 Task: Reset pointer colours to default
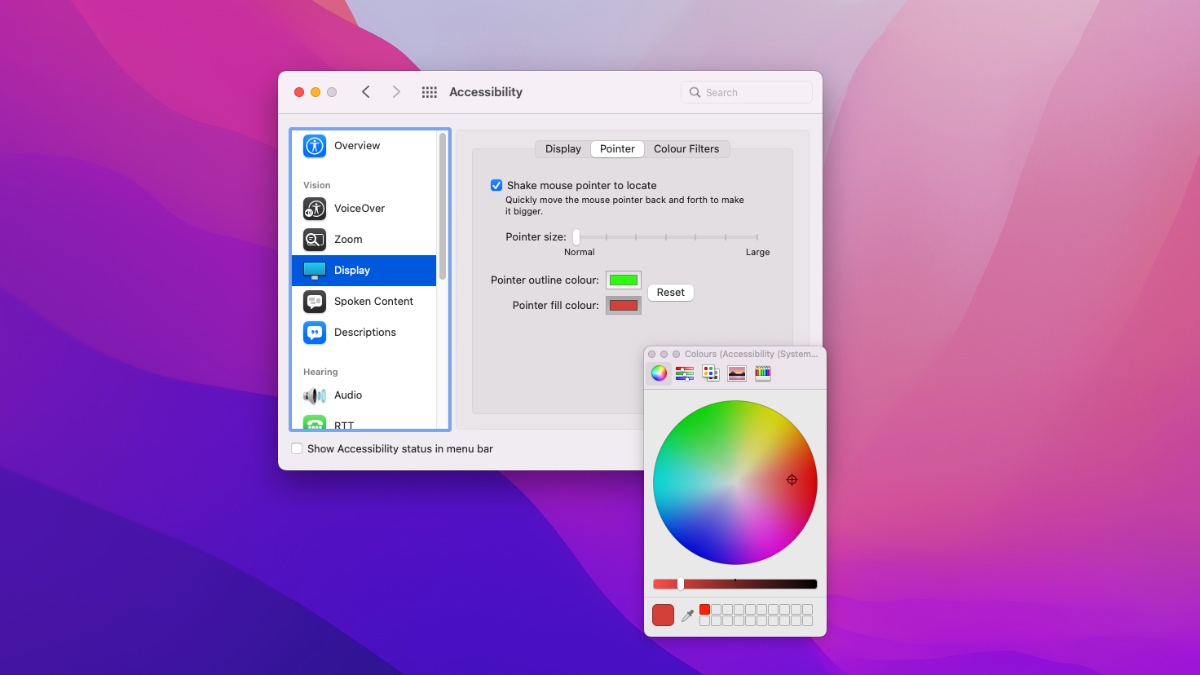click(670, 292)
